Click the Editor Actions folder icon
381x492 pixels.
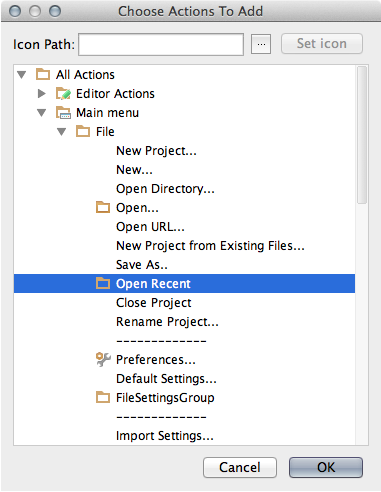tap(63, 94)
